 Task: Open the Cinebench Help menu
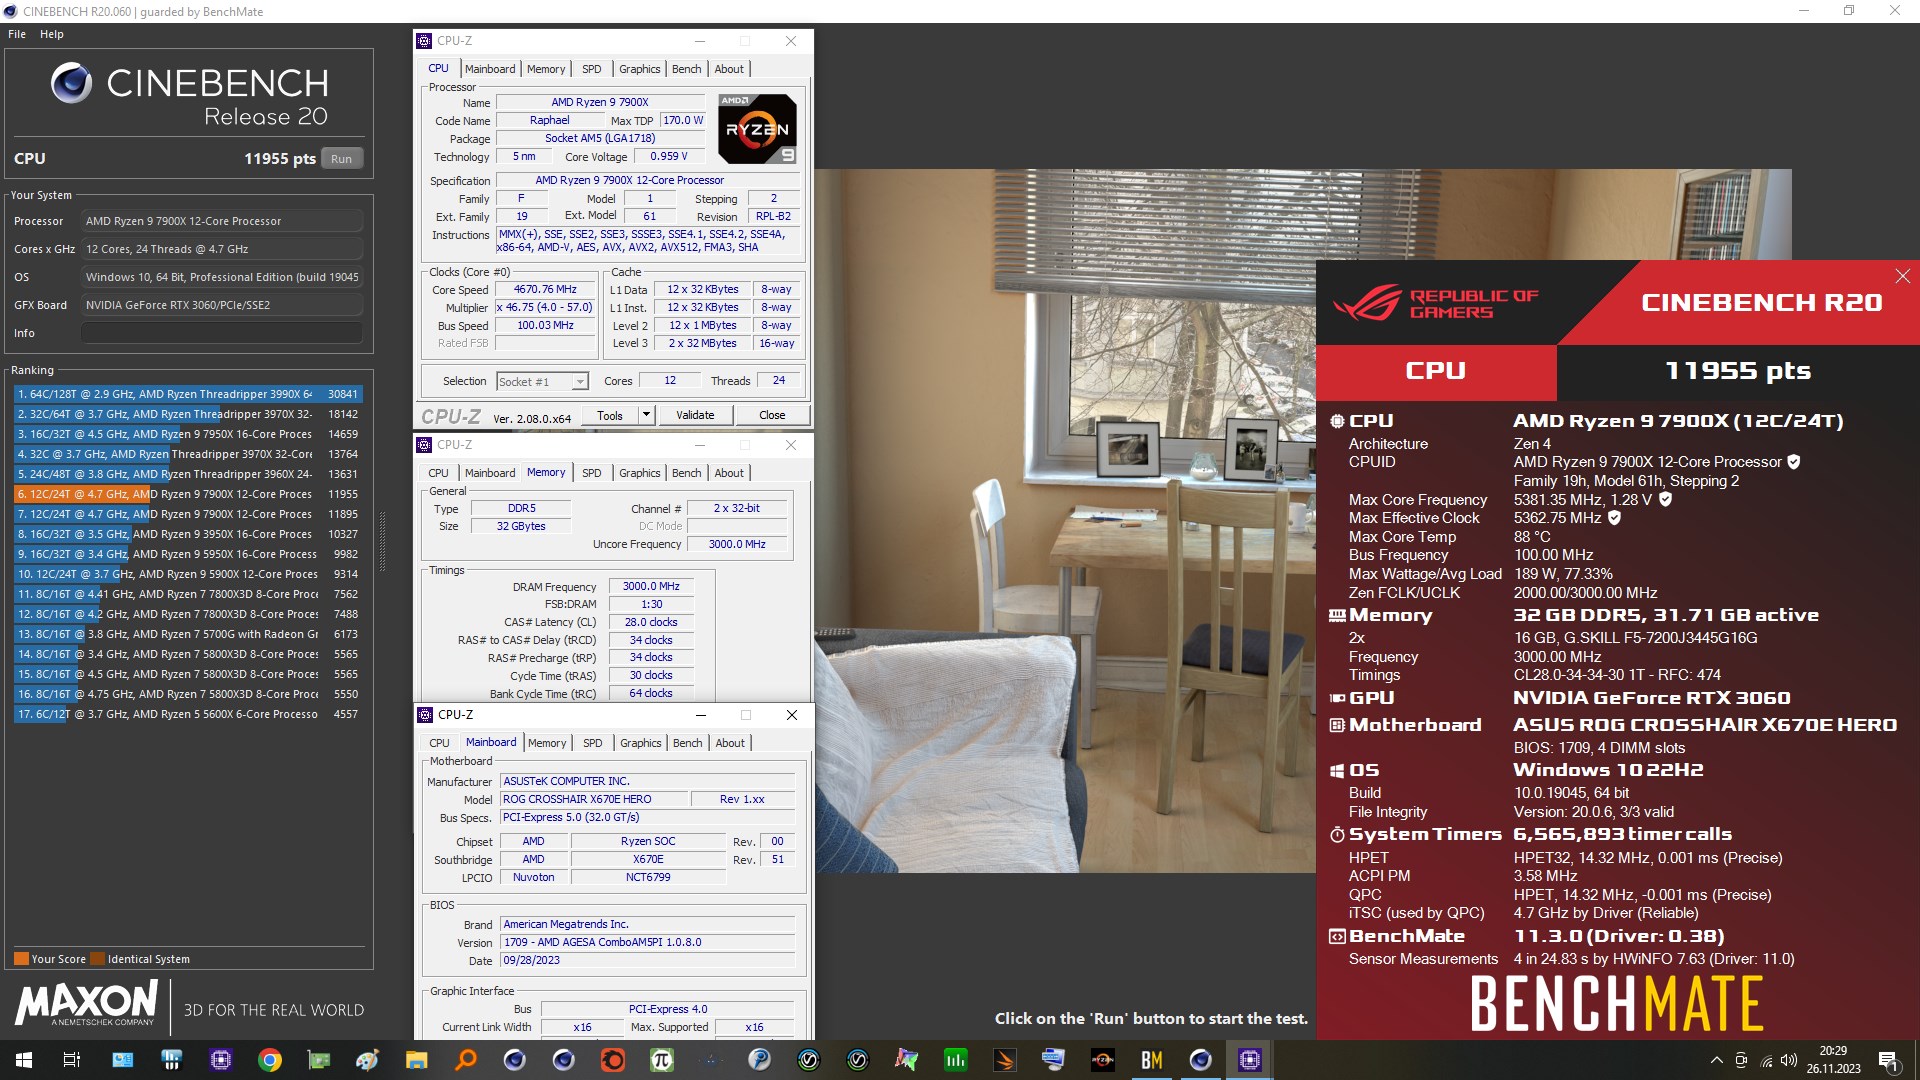pyautogui.click(x=52, y=34)
